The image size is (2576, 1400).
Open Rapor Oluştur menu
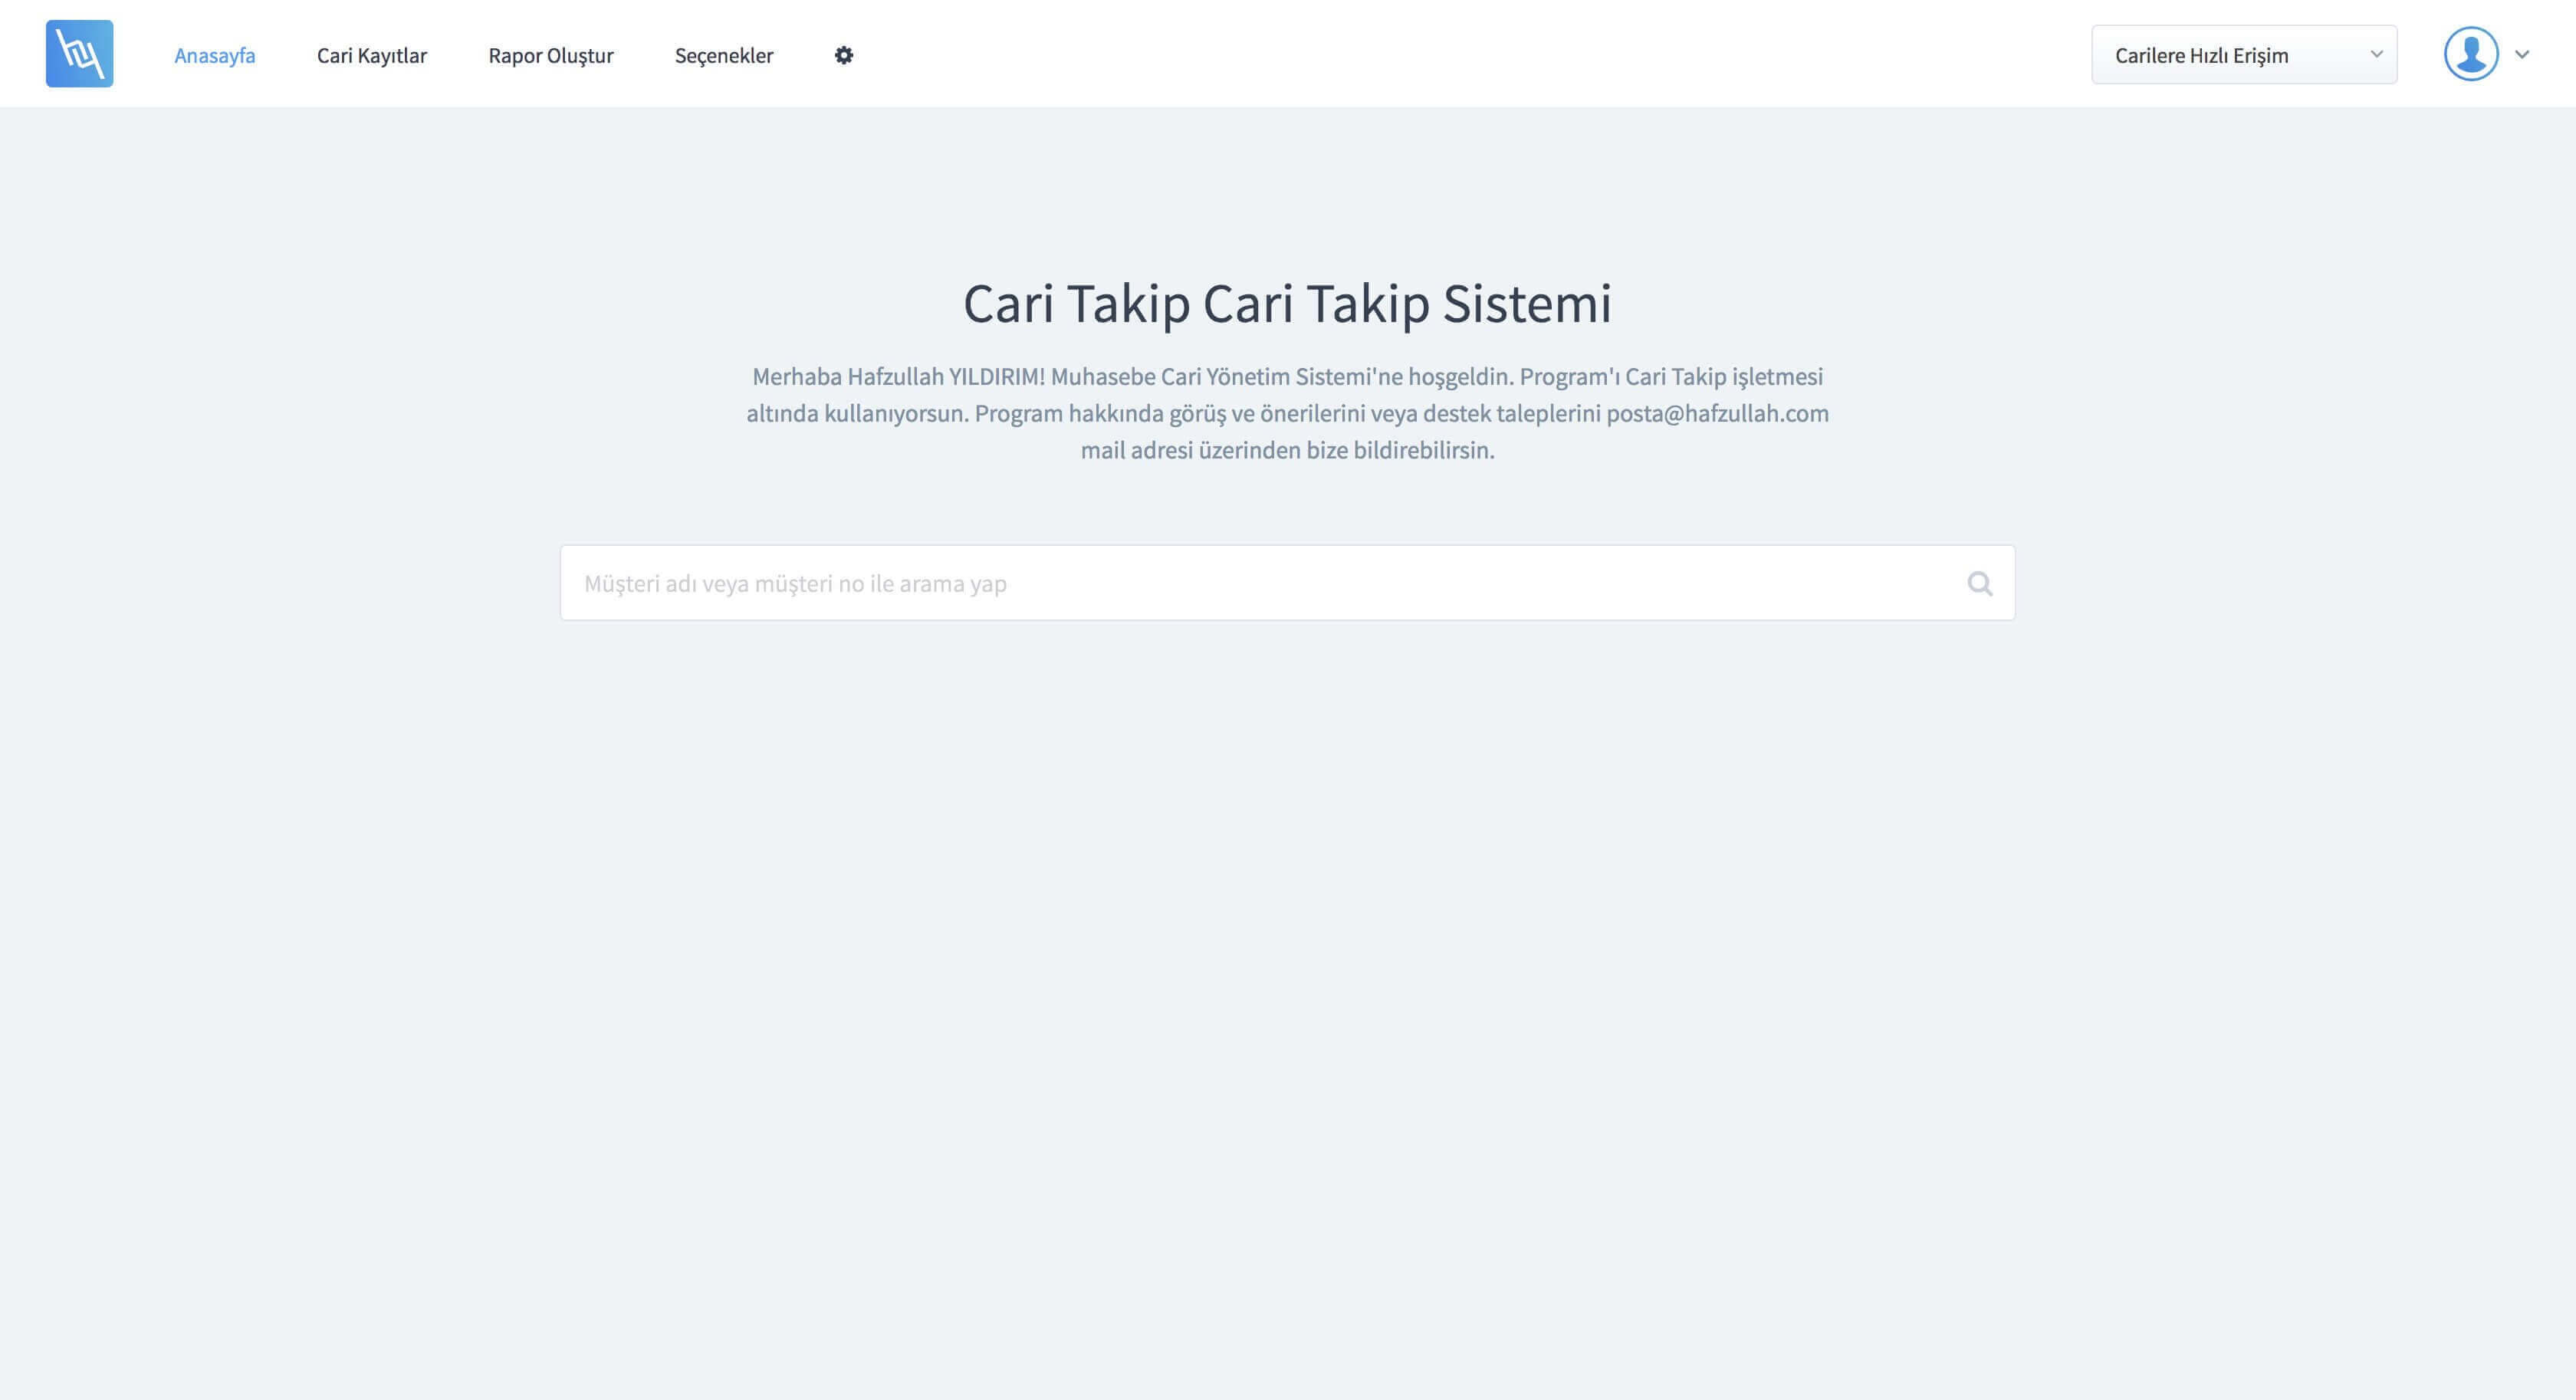550,55
